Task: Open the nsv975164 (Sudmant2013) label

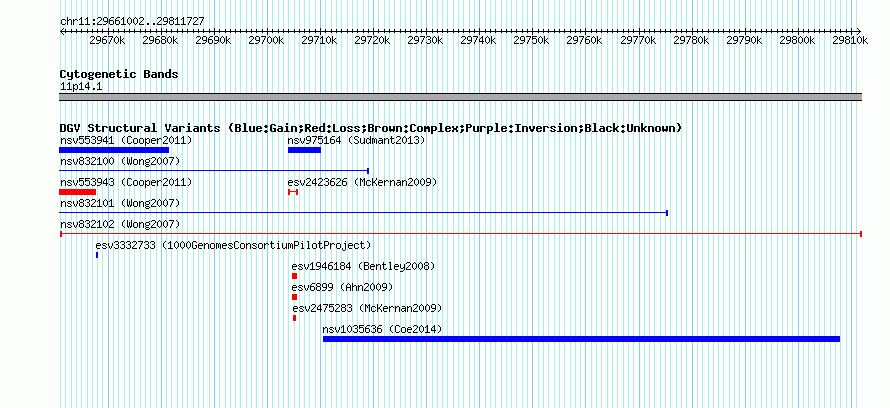Action: tap(356, 140)
